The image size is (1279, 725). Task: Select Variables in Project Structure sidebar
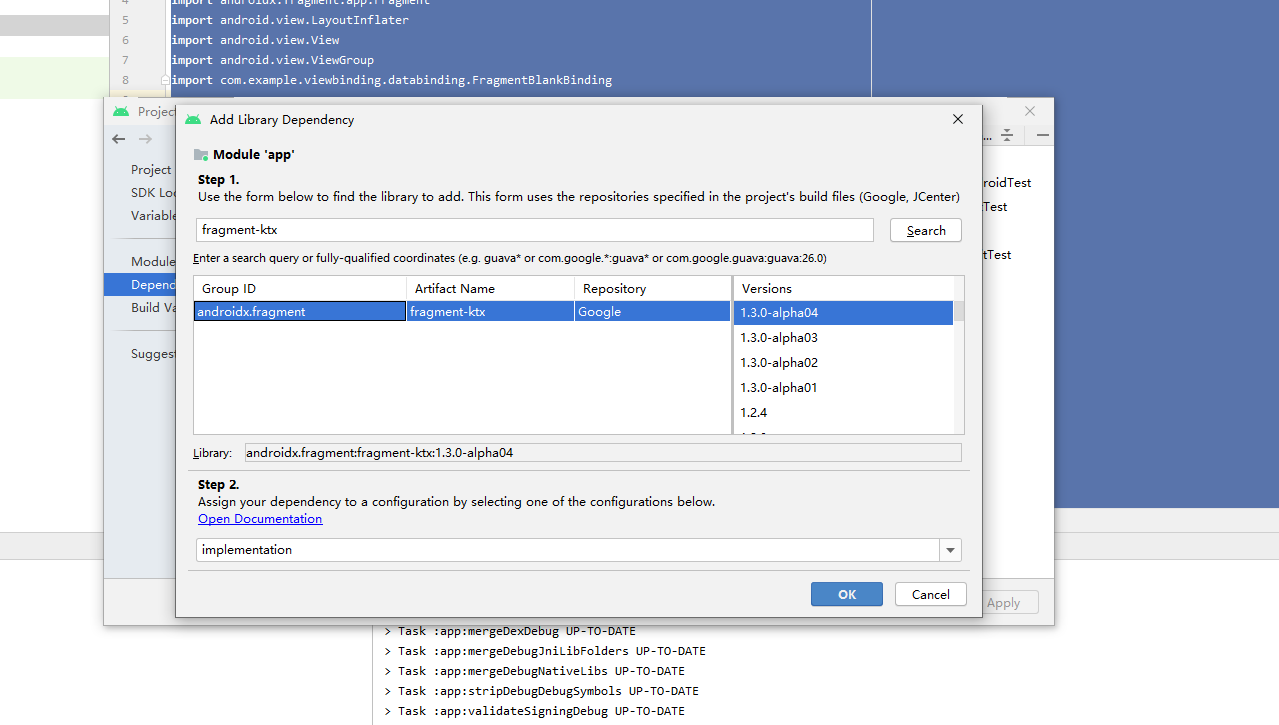click(x=153, y=215)
